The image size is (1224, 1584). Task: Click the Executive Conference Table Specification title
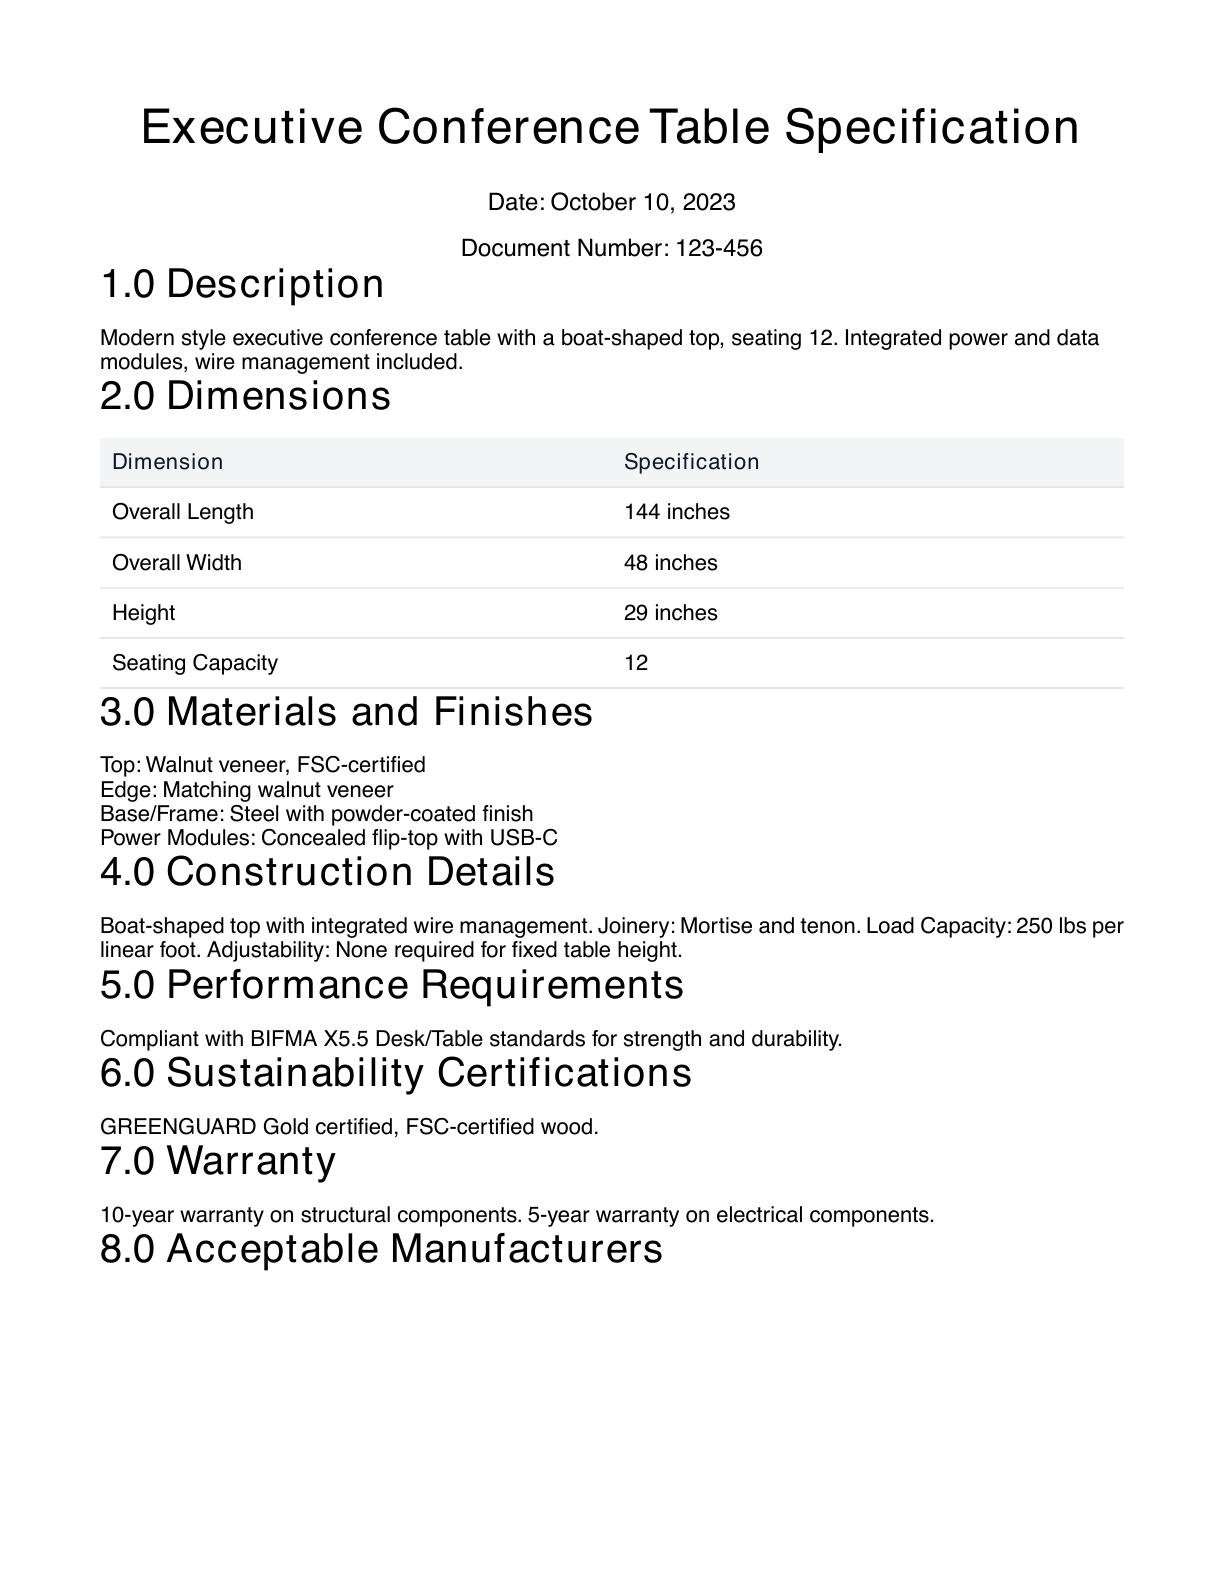click(610, 128)
